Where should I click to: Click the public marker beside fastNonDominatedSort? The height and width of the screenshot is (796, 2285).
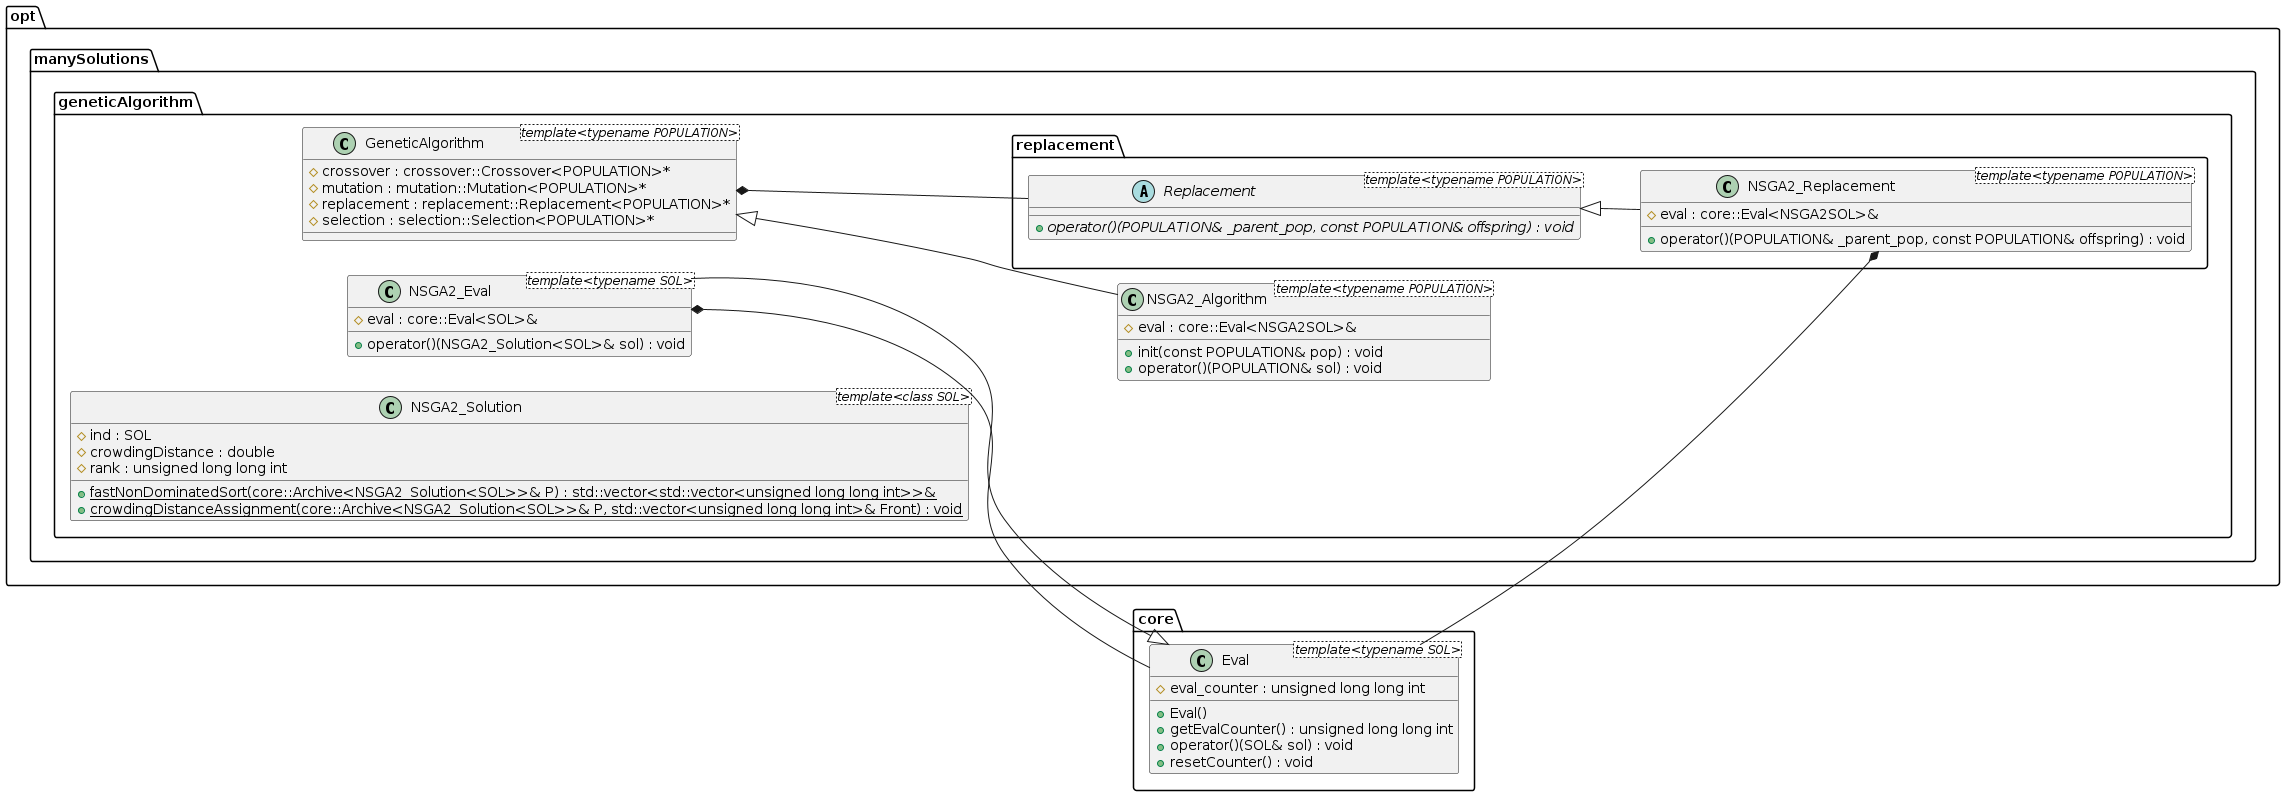tap(81, 493)
